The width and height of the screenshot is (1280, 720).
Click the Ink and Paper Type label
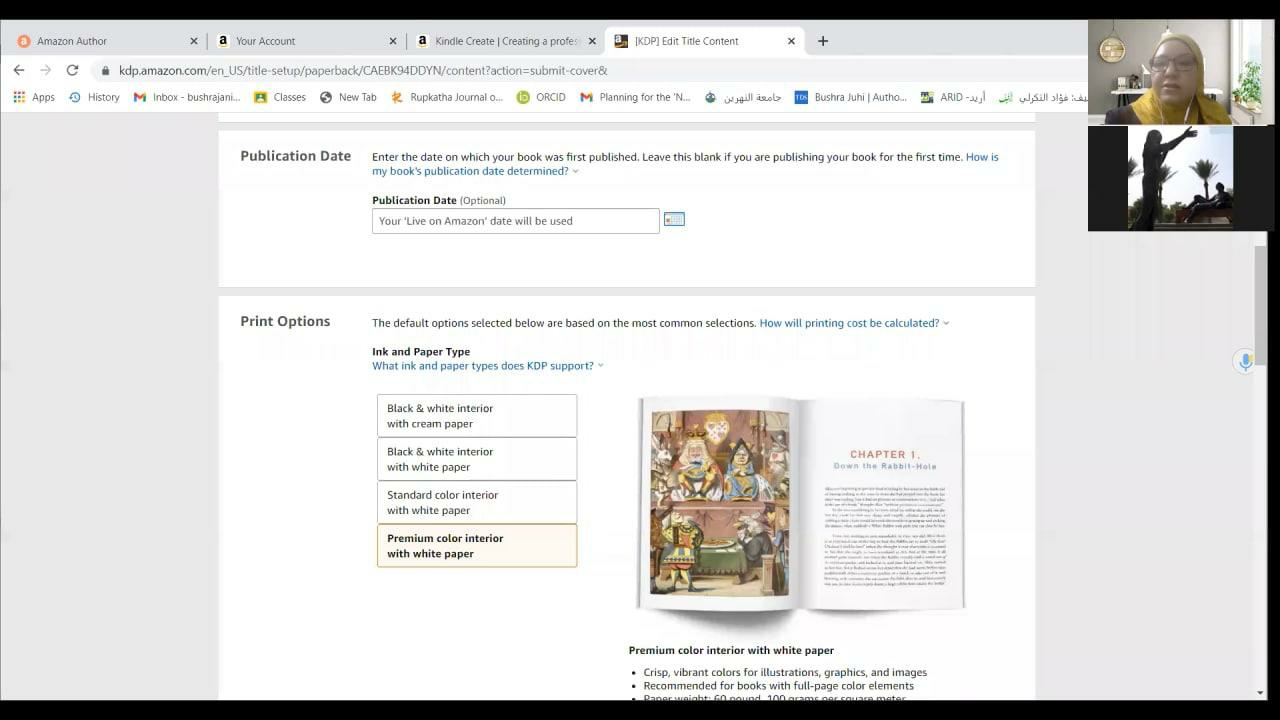click(421, 352)
